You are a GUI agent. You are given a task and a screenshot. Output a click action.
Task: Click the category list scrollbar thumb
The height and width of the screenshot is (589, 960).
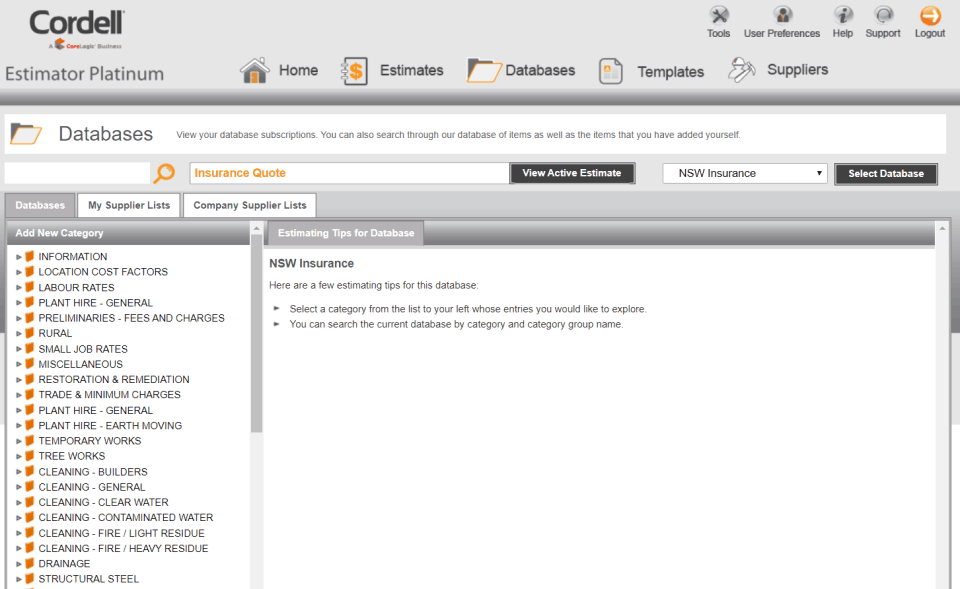[x=257, y=334]
